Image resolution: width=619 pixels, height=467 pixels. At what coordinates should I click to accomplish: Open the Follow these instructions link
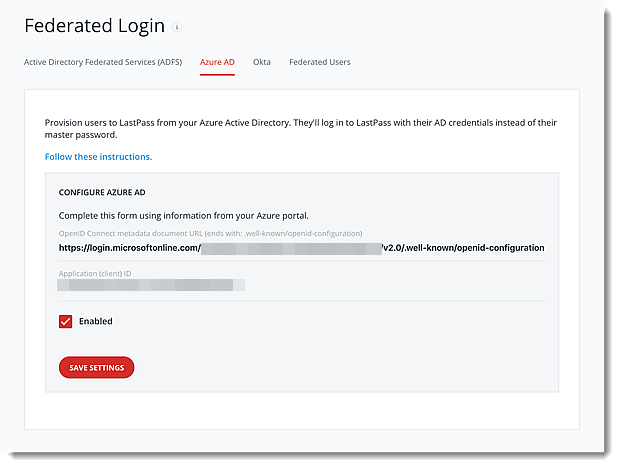(98, 157)
